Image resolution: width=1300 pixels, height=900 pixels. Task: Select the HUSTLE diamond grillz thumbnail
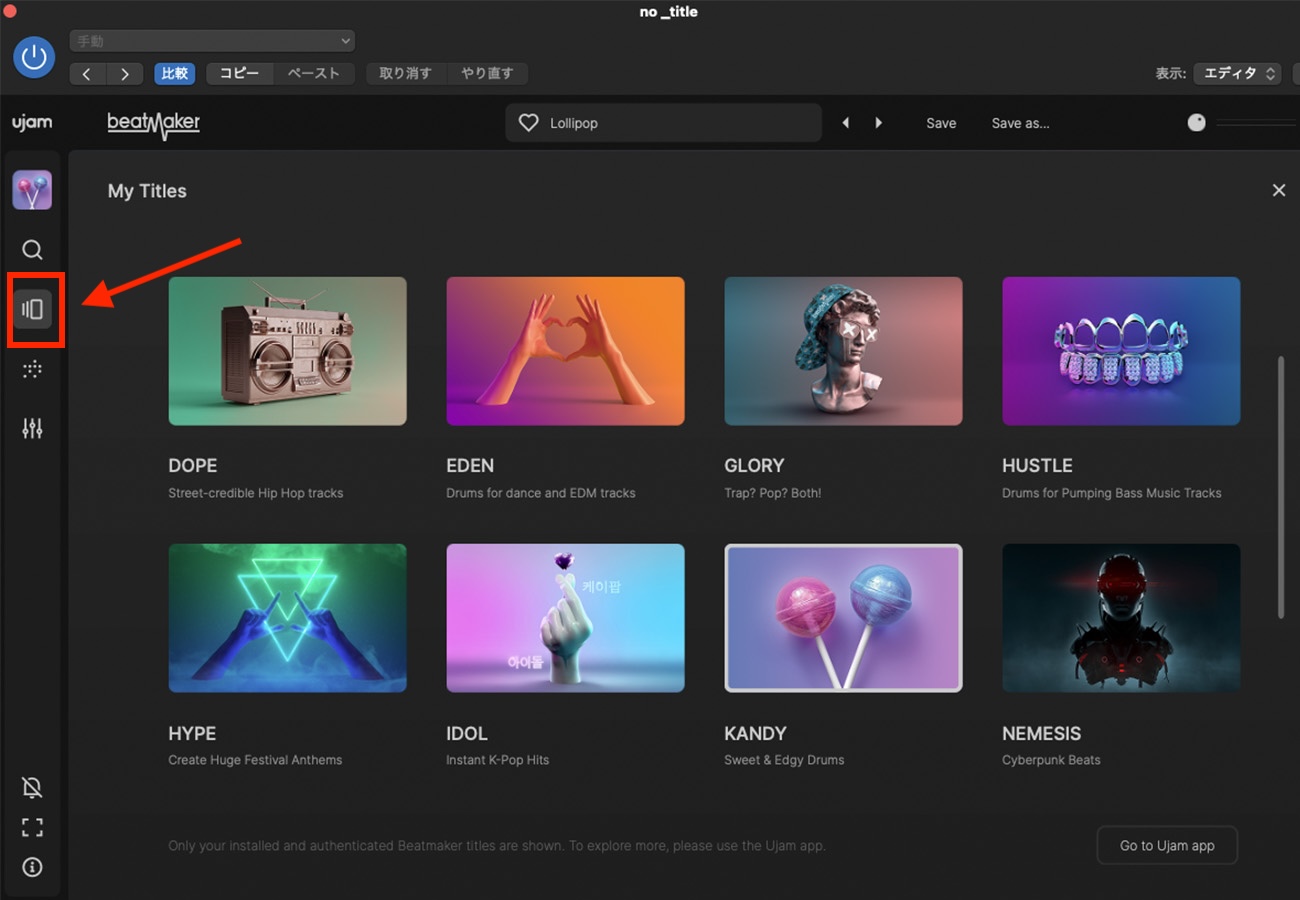tap(1122, 351)
